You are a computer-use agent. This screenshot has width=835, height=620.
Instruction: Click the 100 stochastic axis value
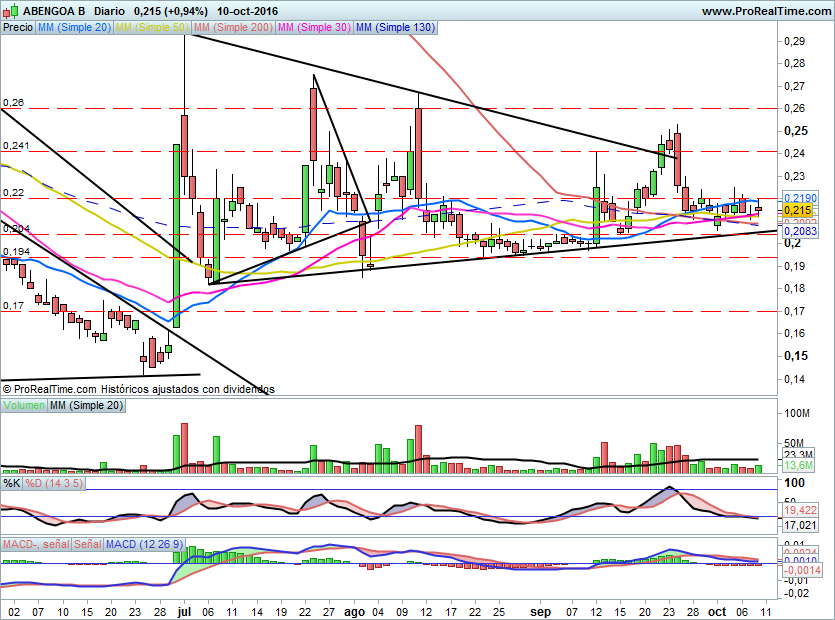[x=795, y=483]
